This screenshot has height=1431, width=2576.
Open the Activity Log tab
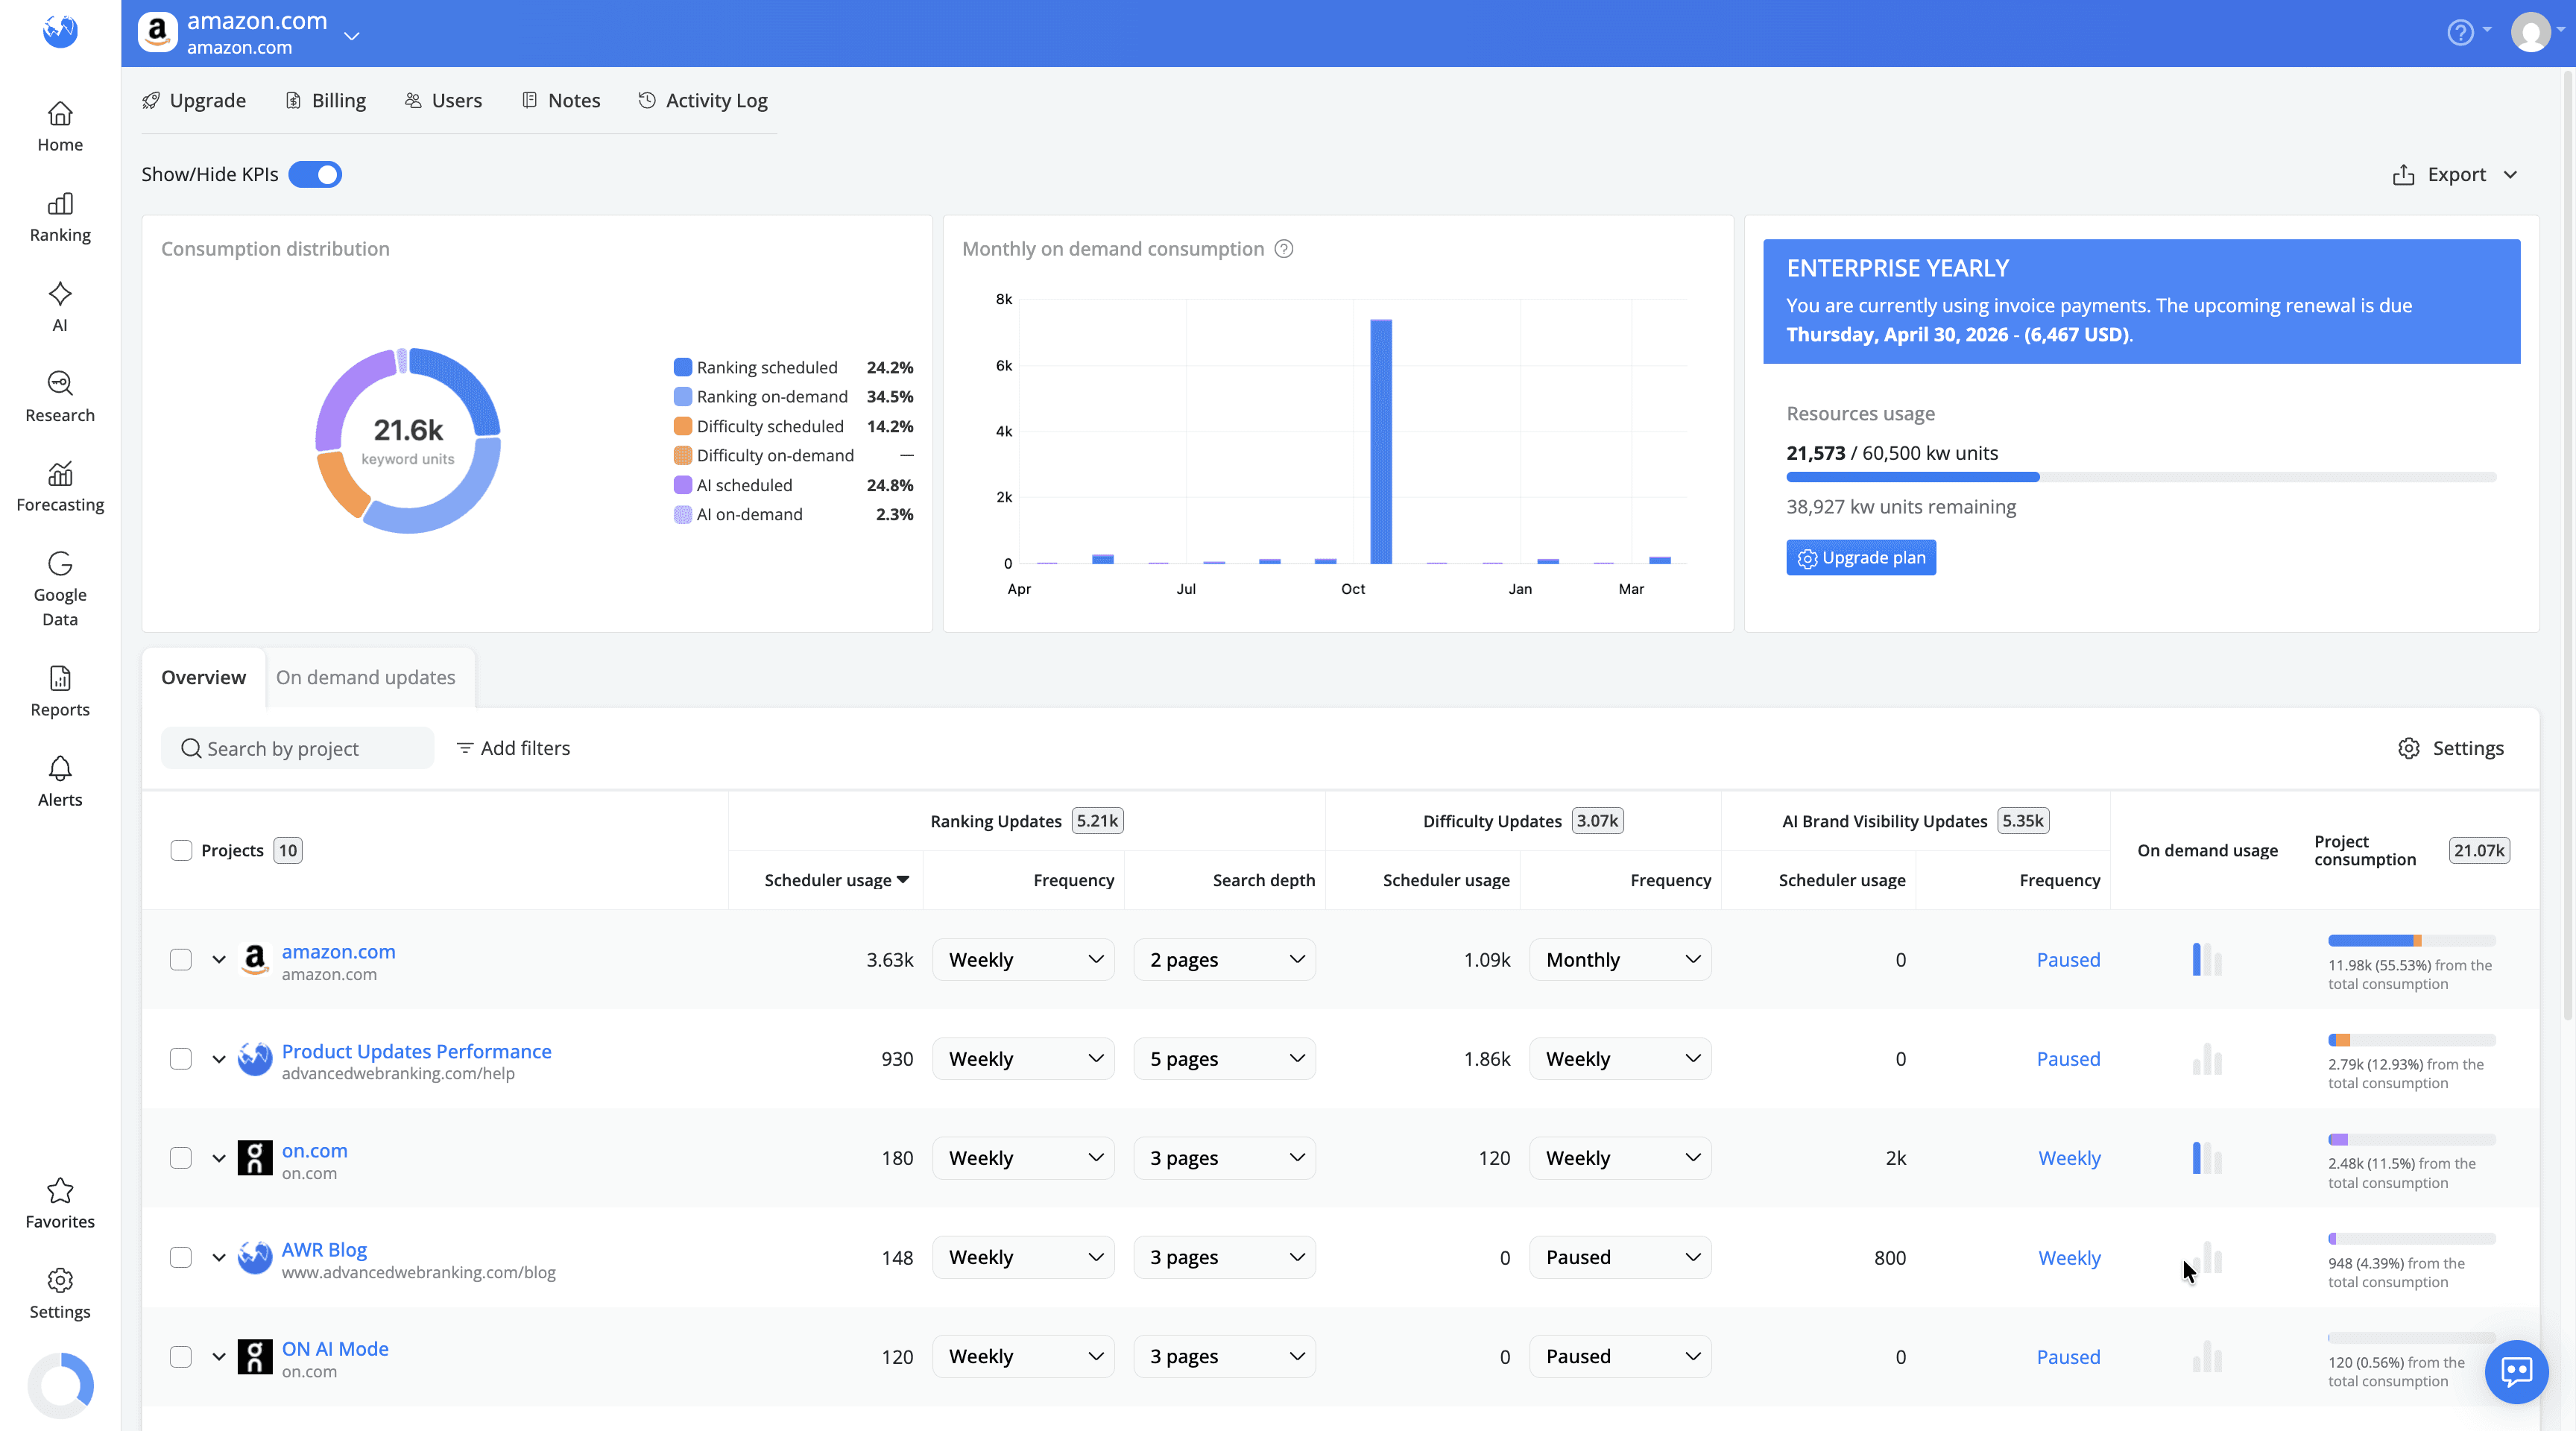pyautogui.click(x=703, y=100)
